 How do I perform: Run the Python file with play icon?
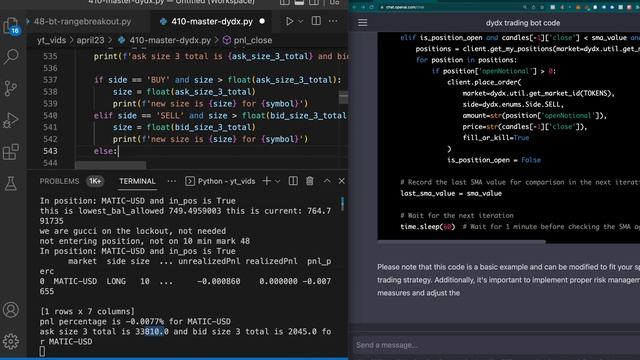pyautogui.click(x=289, y=21)
